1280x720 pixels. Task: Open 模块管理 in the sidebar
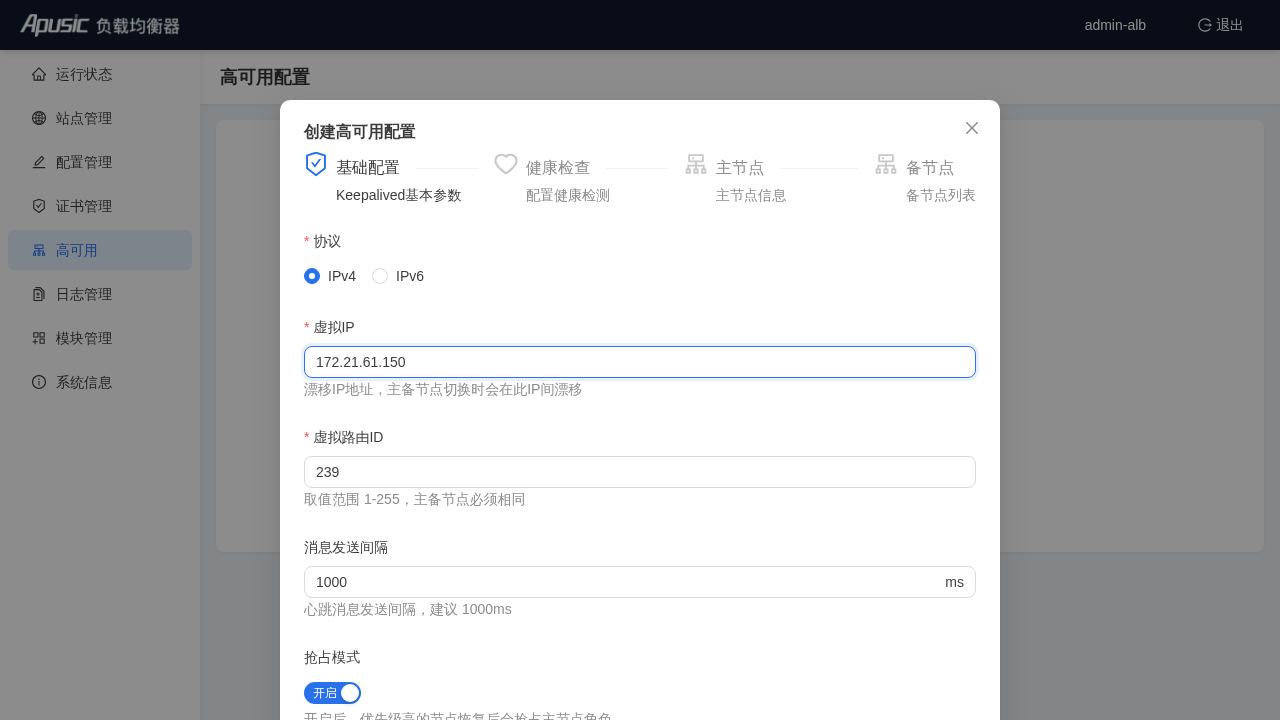pyautogui.click(x=100, y=338)
